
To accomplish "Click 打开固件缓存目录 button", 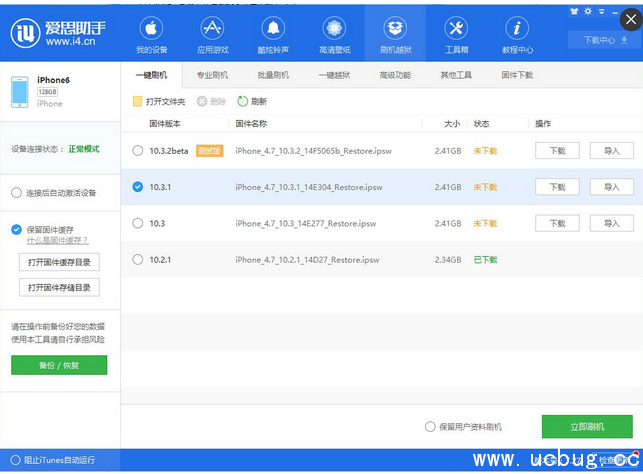I will 59,262.
